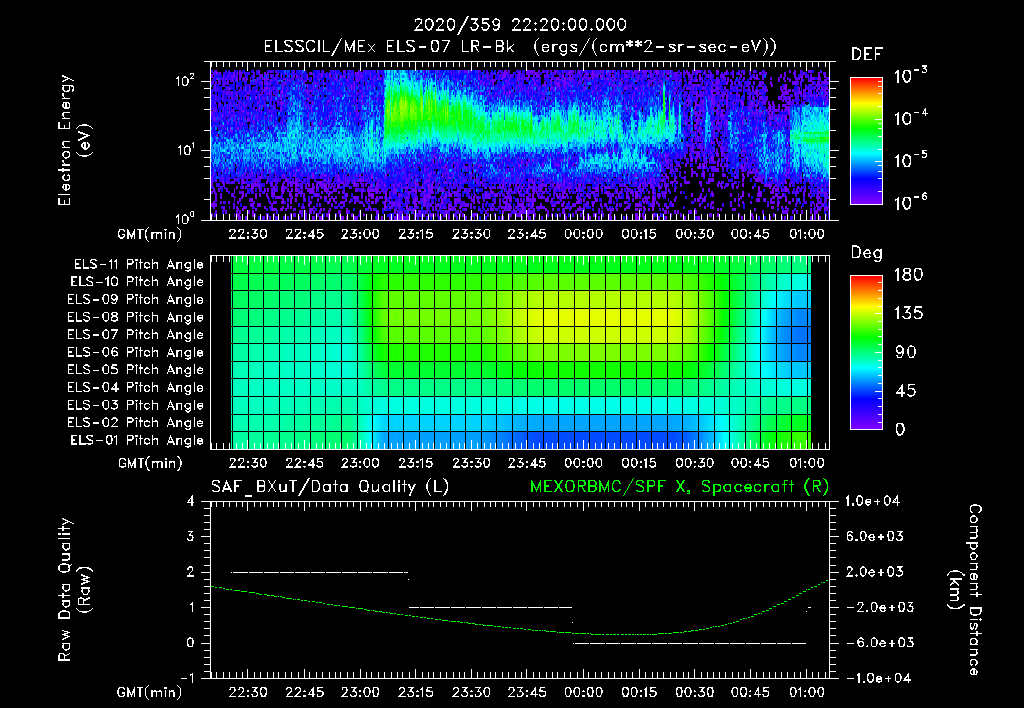Click 'GMT(min)' under the spectrogram panel

150,234
